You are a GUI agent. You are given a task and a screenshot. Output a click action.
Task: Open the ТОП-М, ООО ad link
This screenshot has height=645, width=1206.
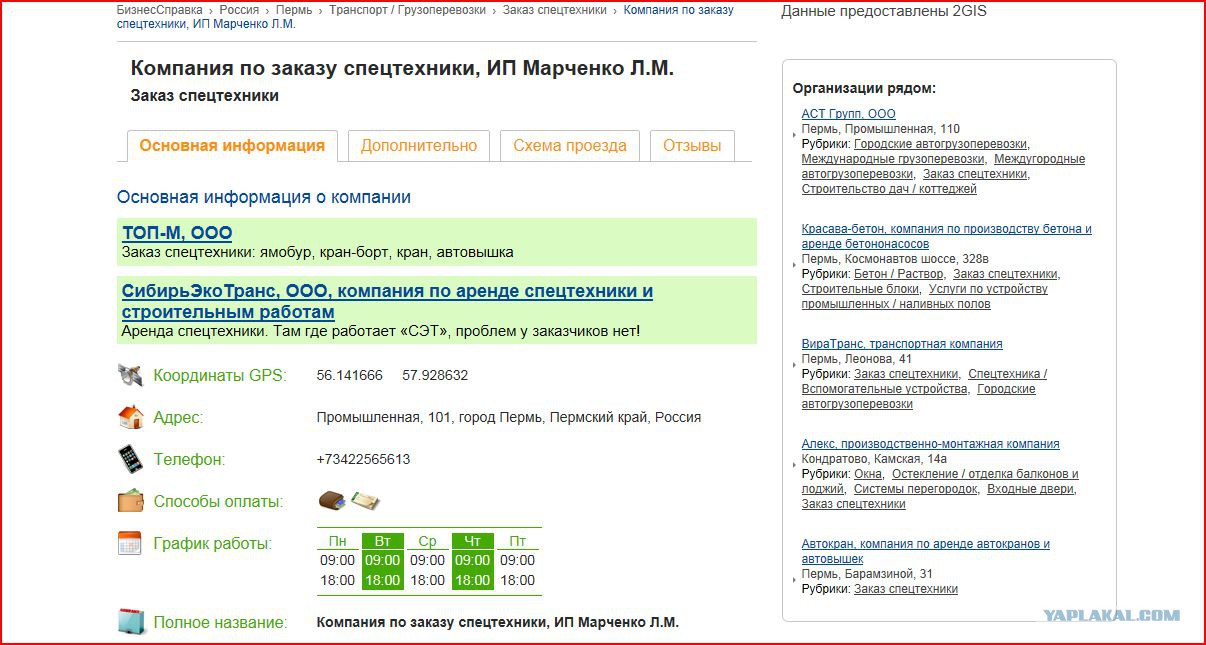tap(177, 233)
